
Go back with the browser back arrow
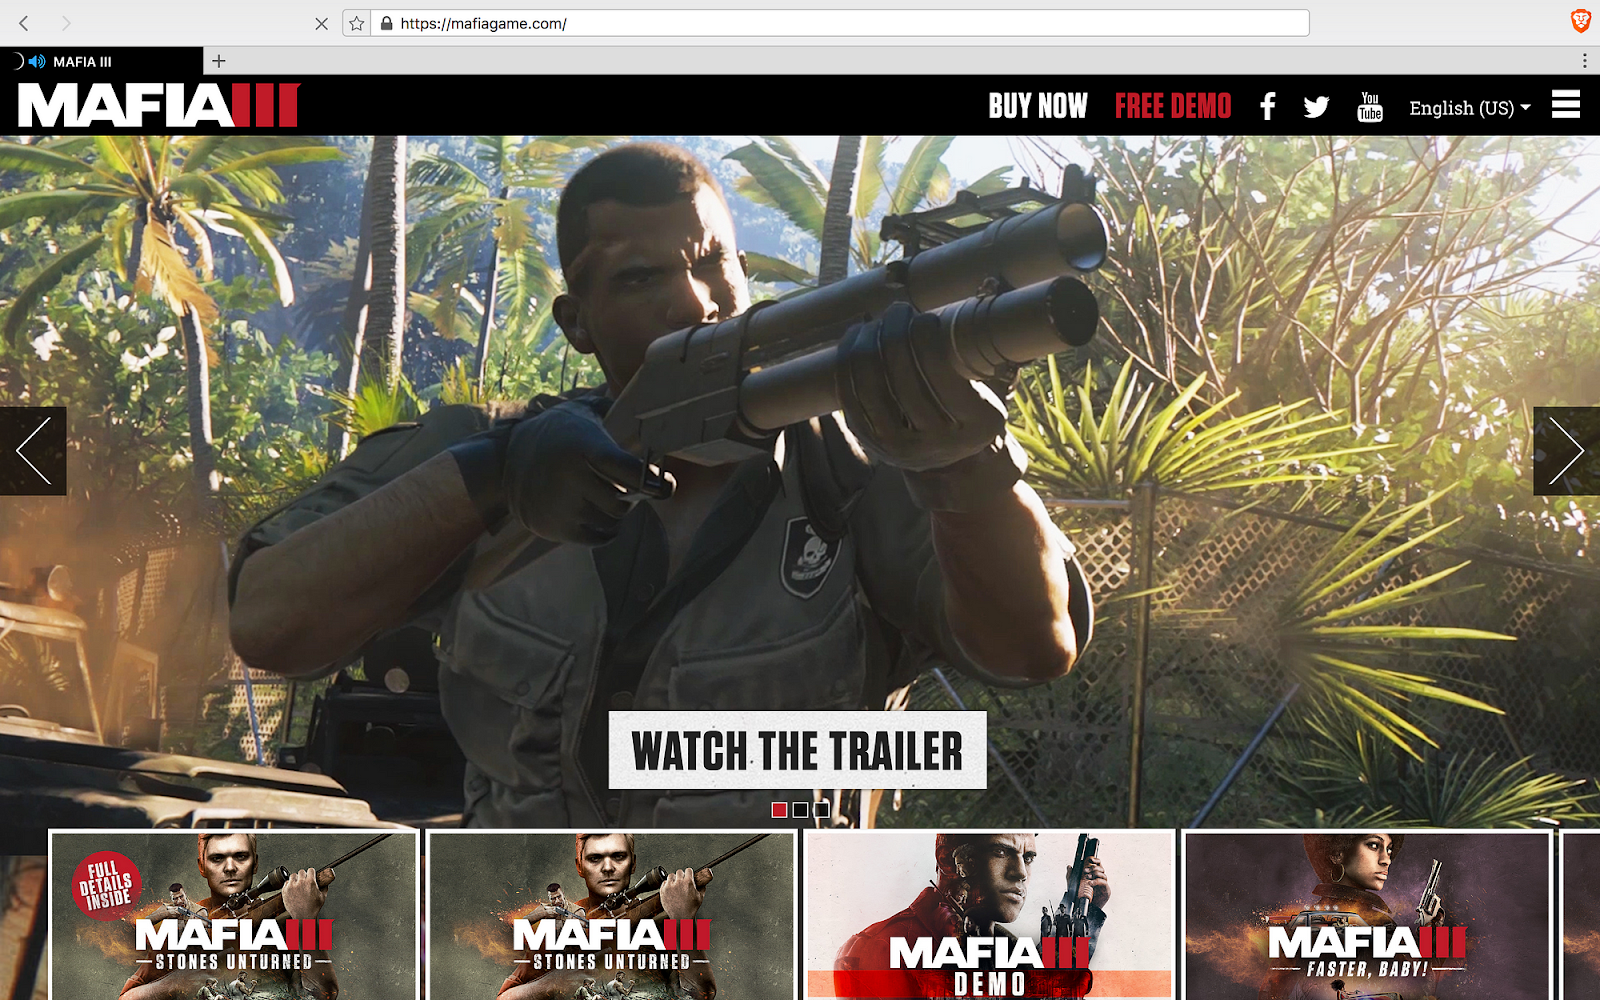(24, 23)
